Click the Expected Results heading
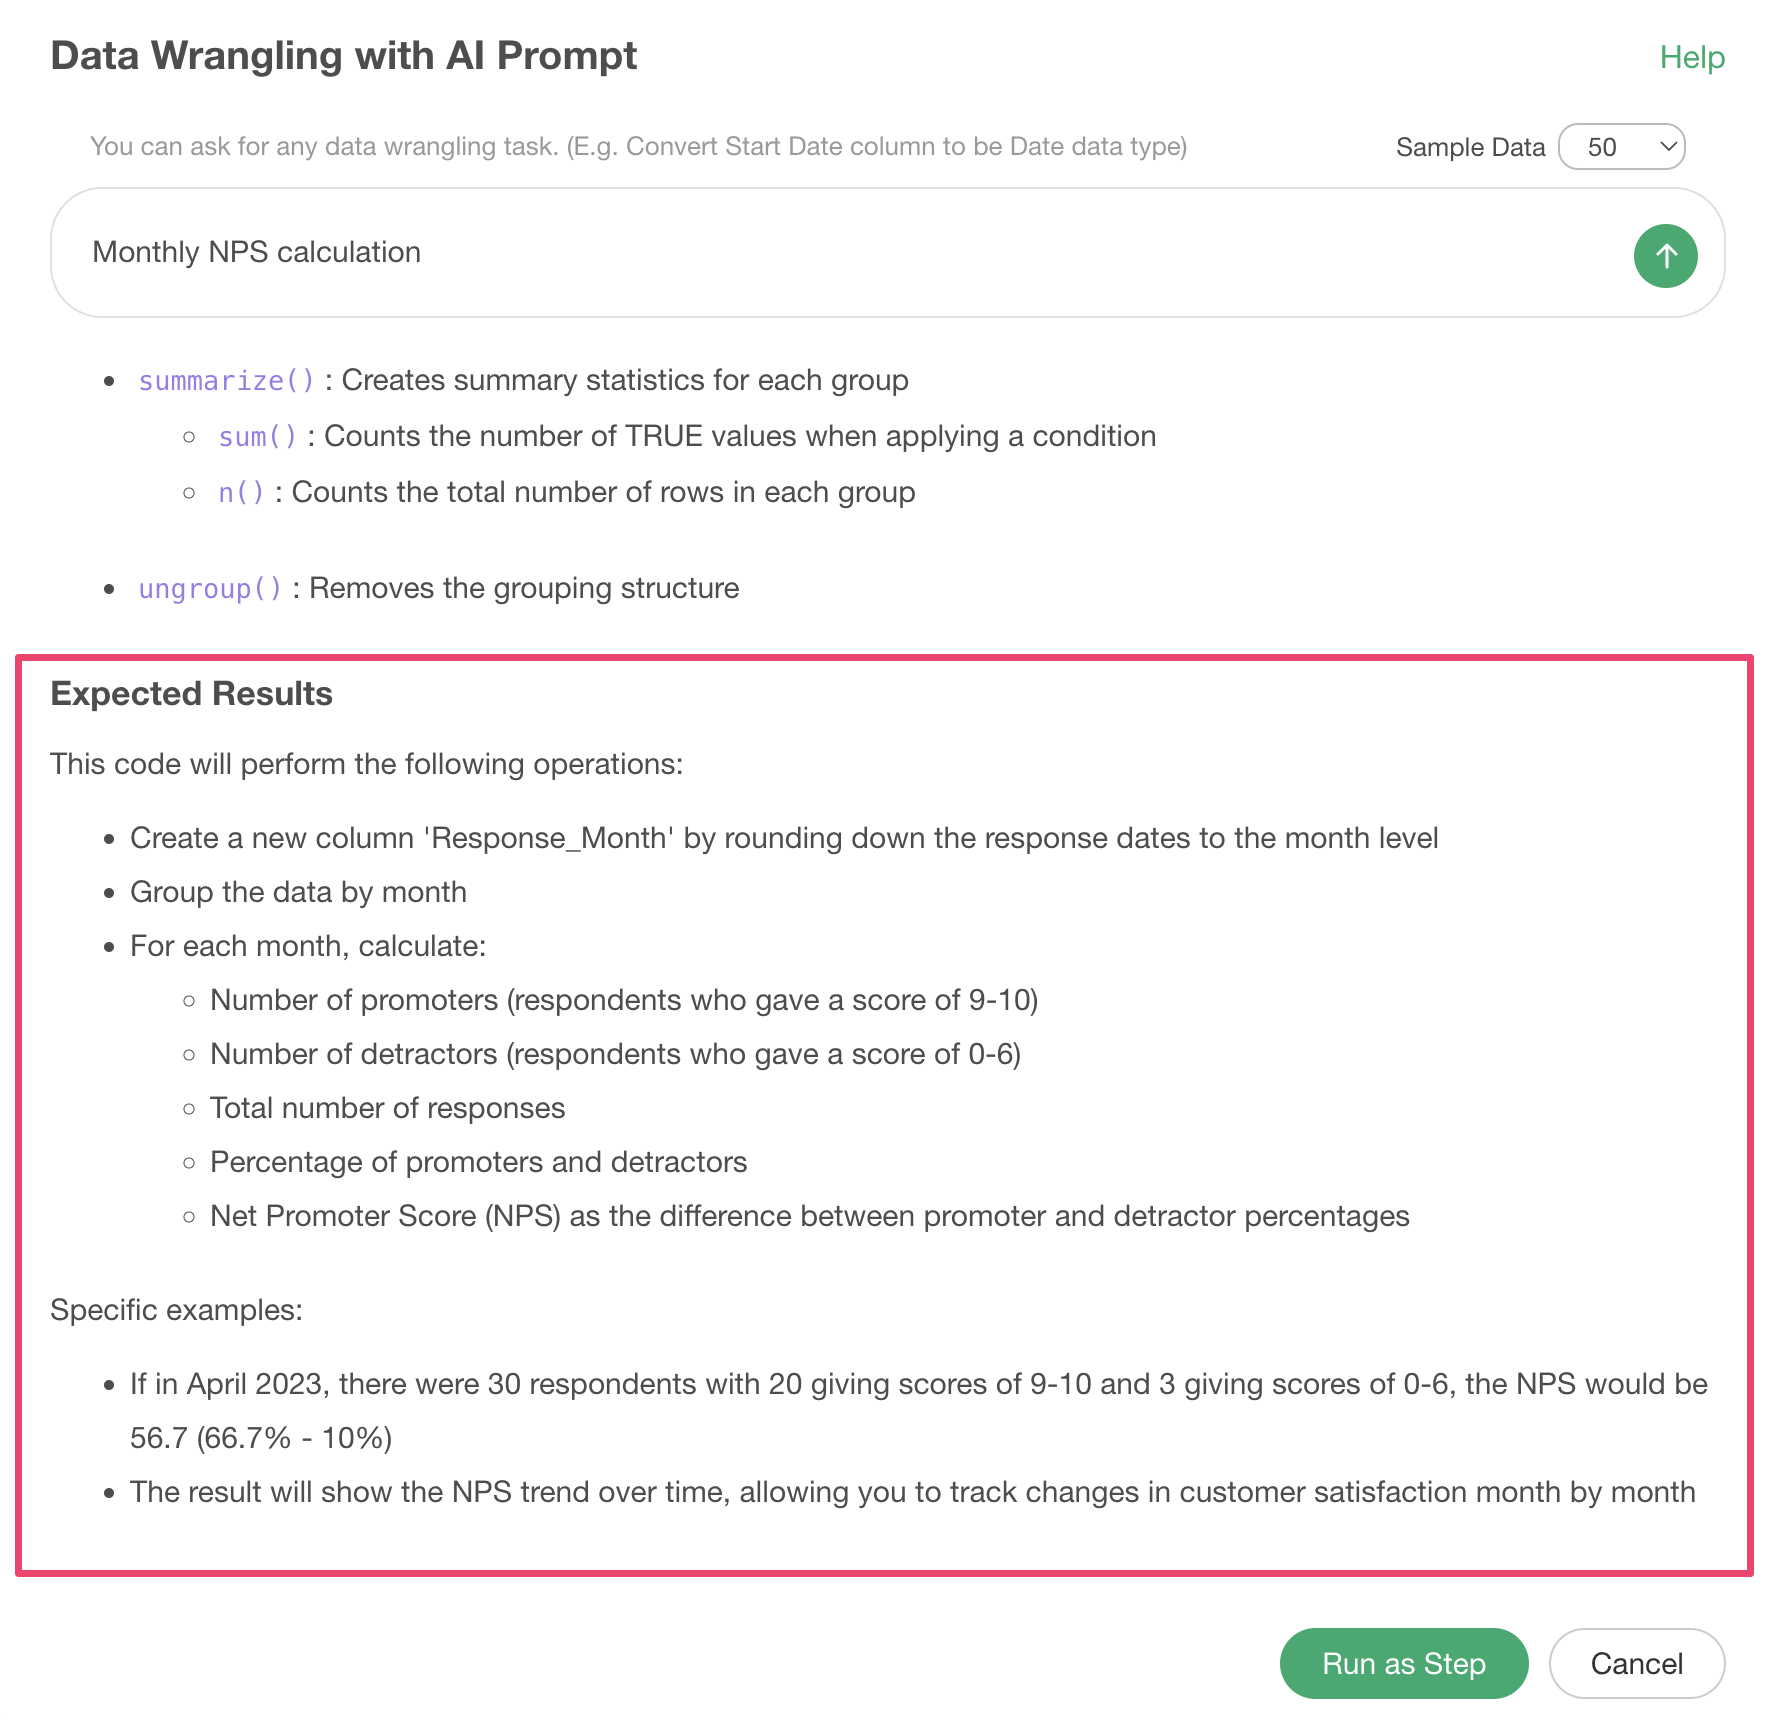This screenshot has height=1720, width=1774. tap(192, 694)
